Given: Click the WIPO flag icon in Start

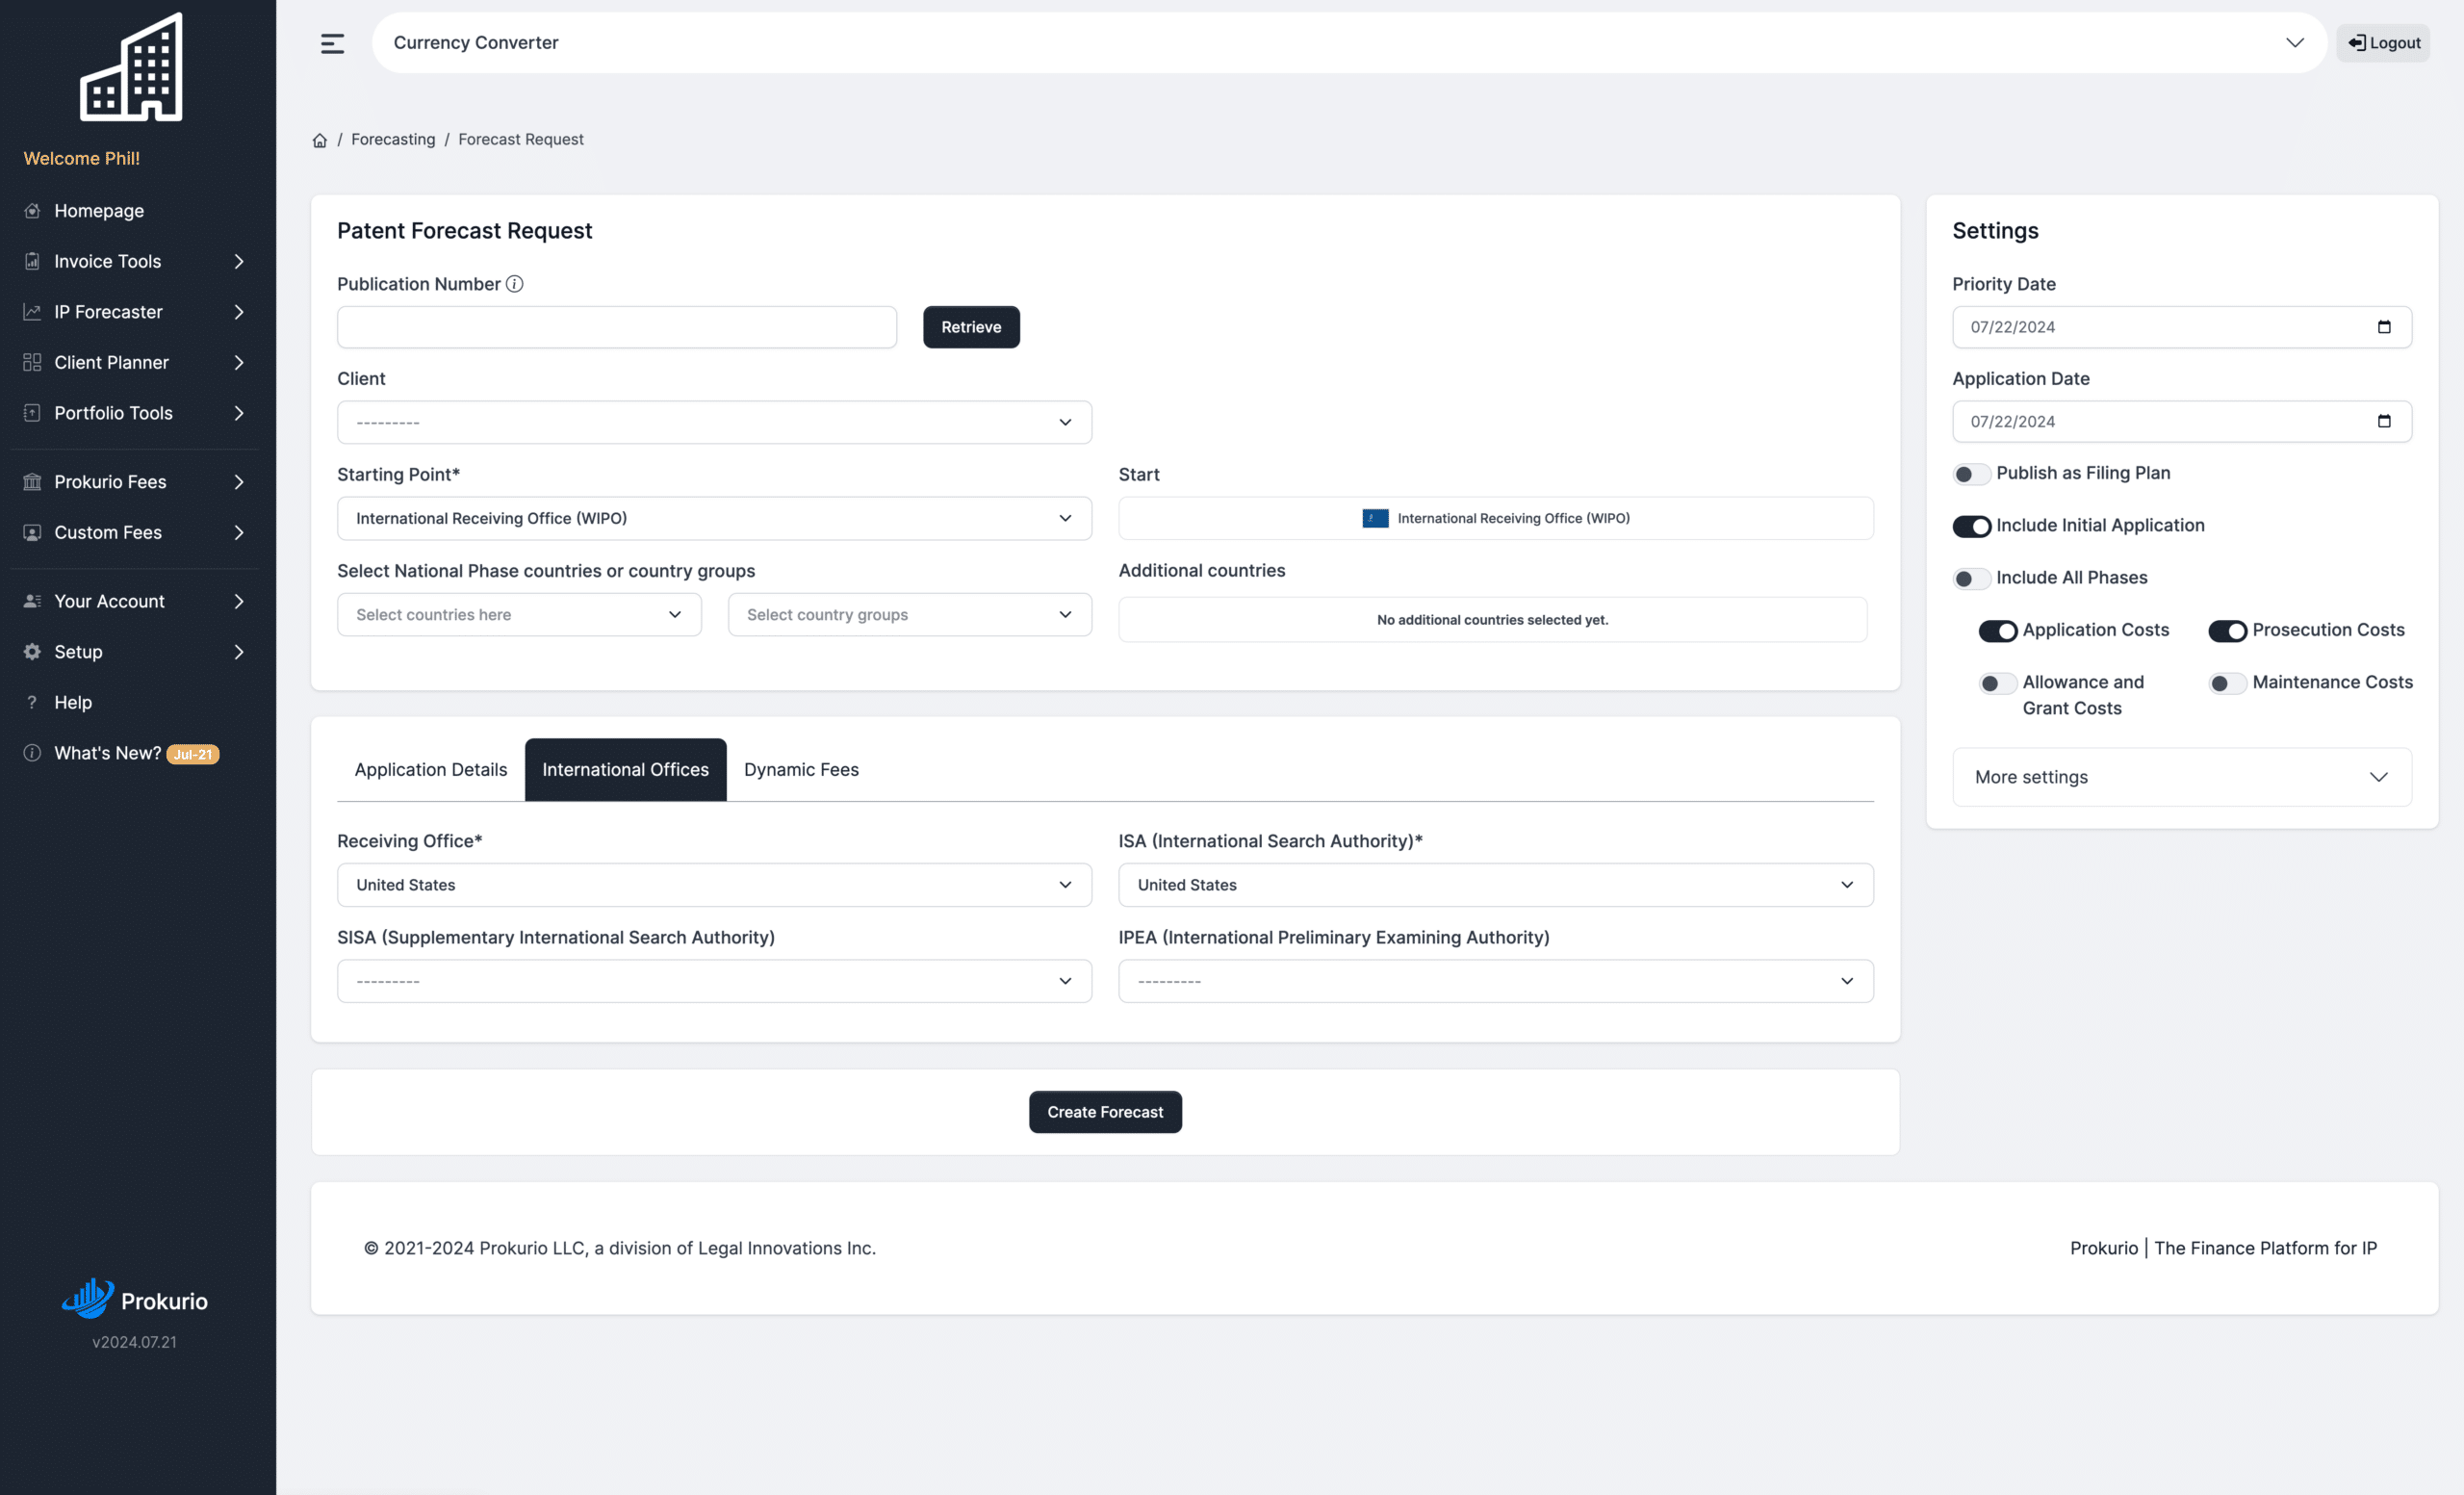Looking at the screenshot, I should coord(1375,518).
